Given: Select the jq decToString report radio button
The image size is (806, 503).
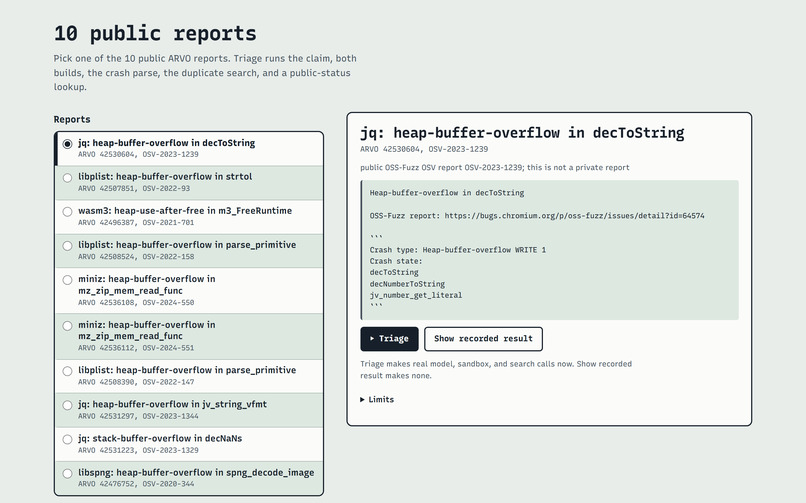Looking at the screenshot, I should click(x=67, y=144).
